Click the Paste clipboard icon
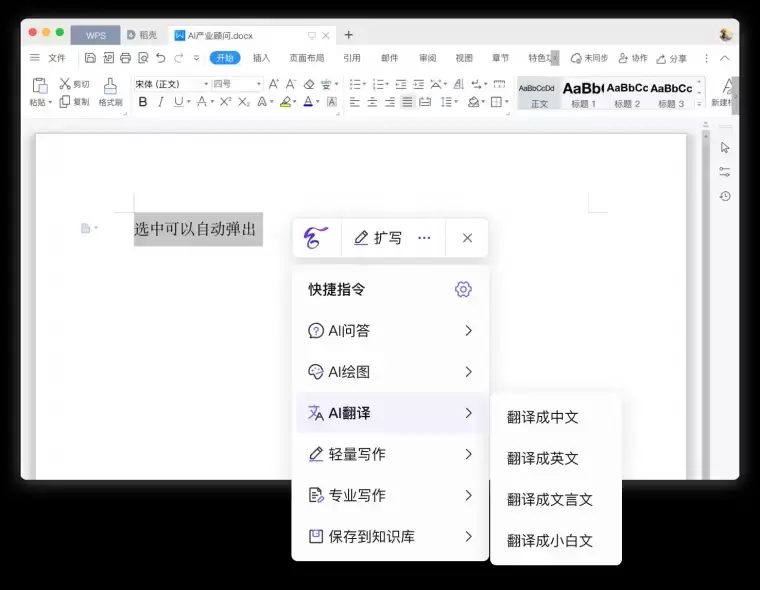This screenshot has height=590, width=760. pyautogui.click(x=39, y=86)
